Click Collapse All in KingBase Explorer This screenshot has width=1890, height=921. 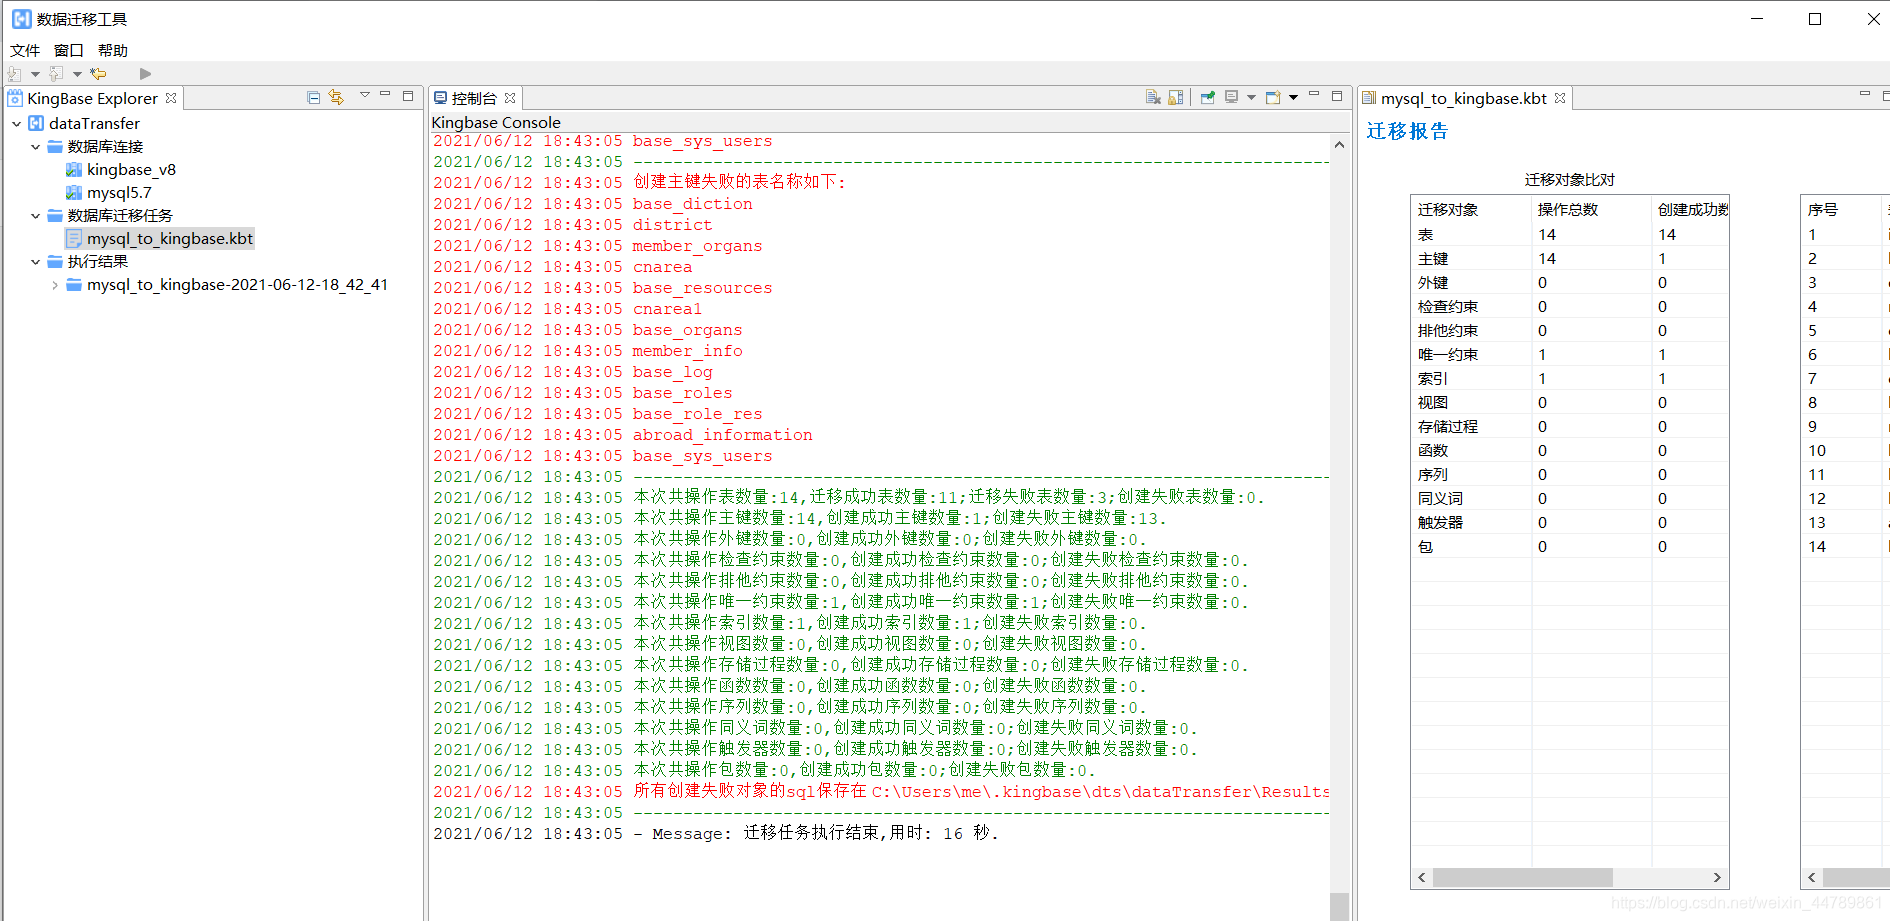[314, 97]
